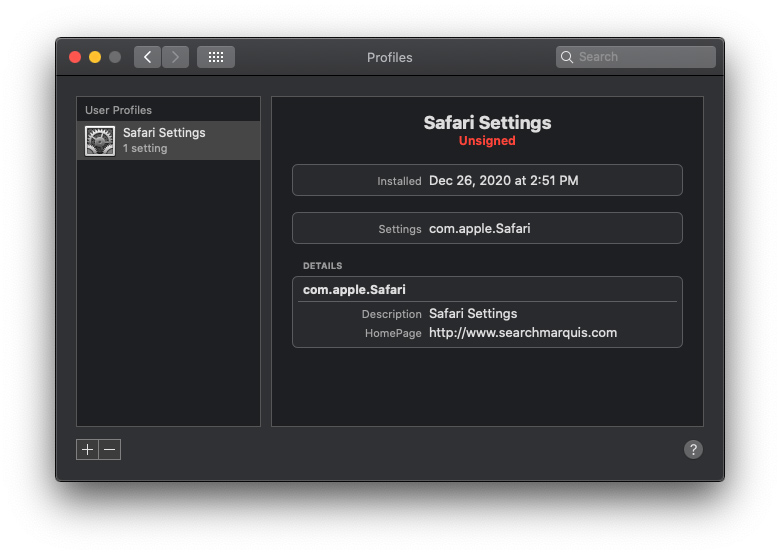Click the red Unsigned status text
Viewport: 780px width, 555px height.
click(x=487, y=141)
